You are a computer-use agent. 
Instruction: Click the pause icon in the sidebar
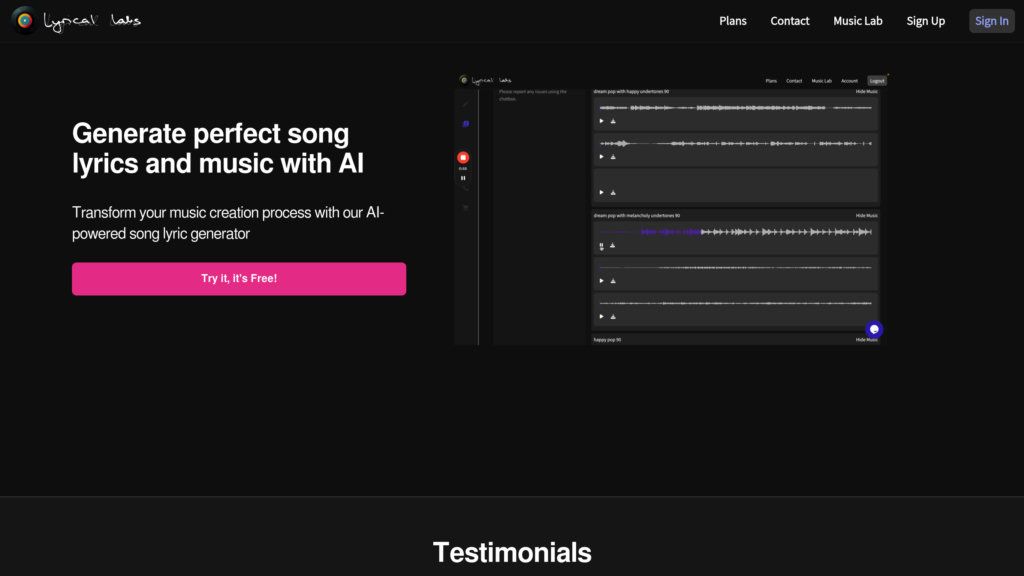[463, 178]
